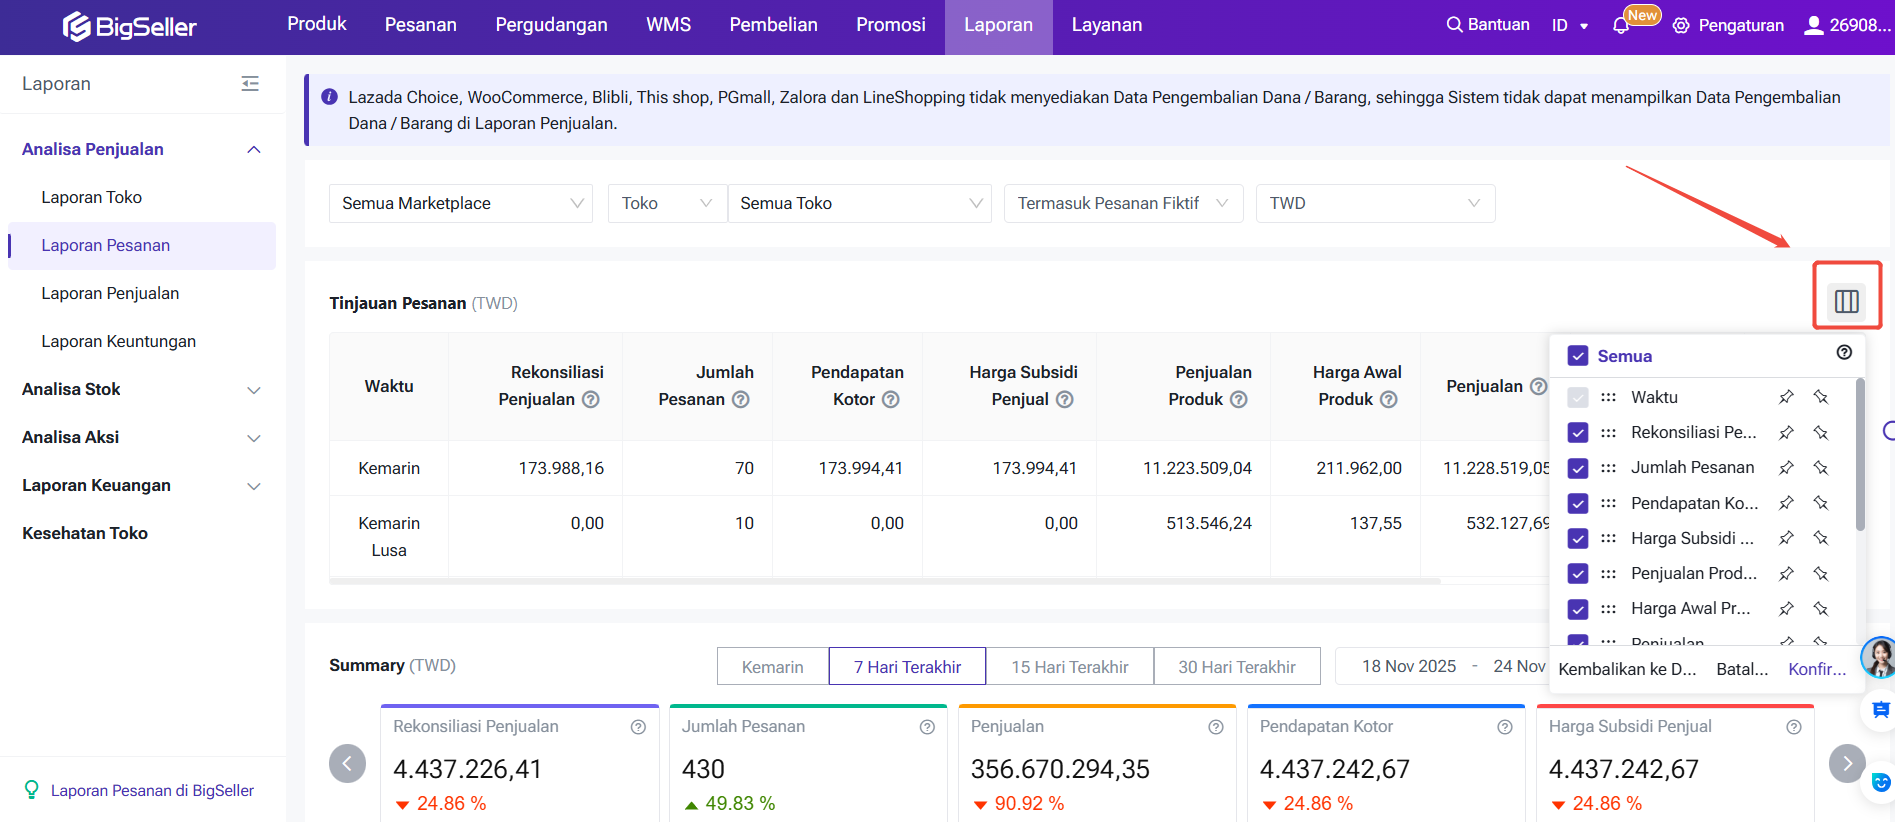Screen dimensions: 1895x822
Task: Open the column settings icon
Action: coord(1846,301)
